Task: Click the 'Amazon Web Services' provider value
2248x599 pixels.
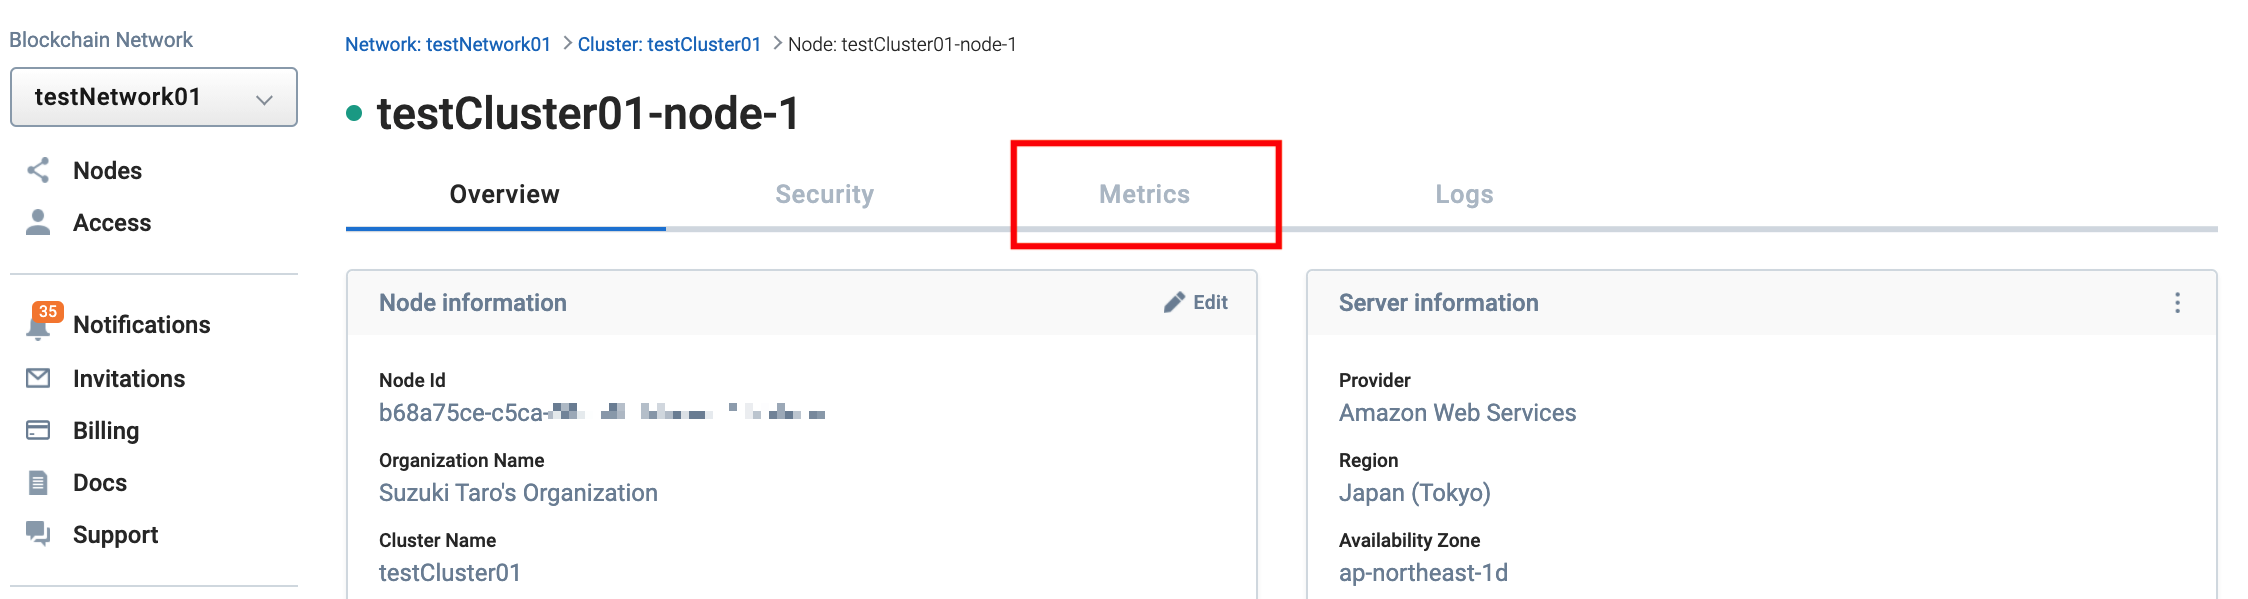Action: (1457, 413)
